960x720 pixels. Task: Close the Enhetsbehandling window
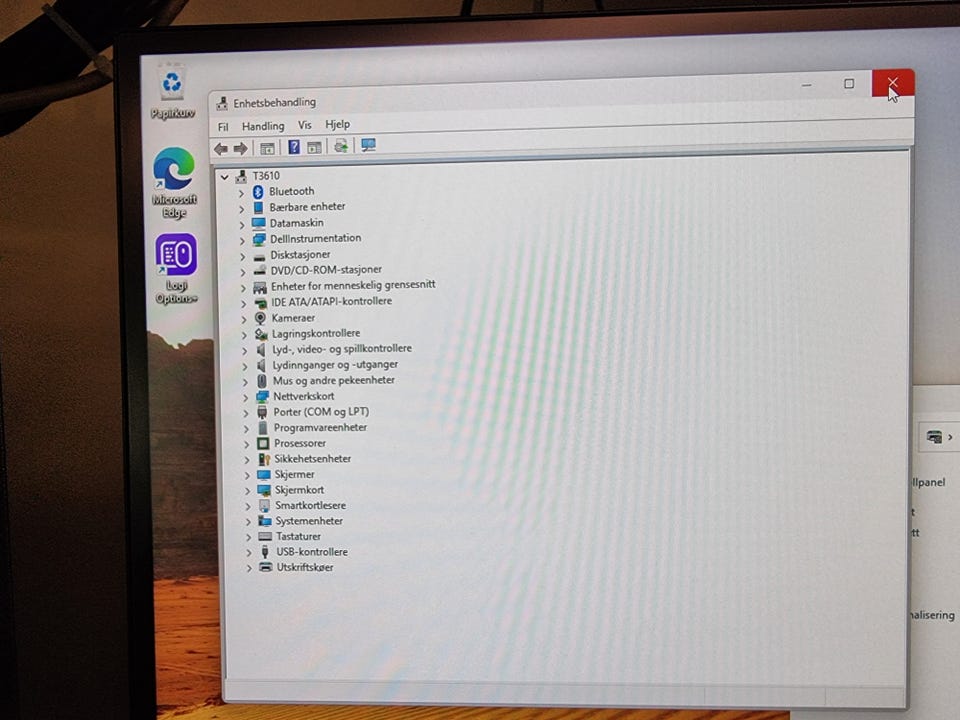click(893, 83)
